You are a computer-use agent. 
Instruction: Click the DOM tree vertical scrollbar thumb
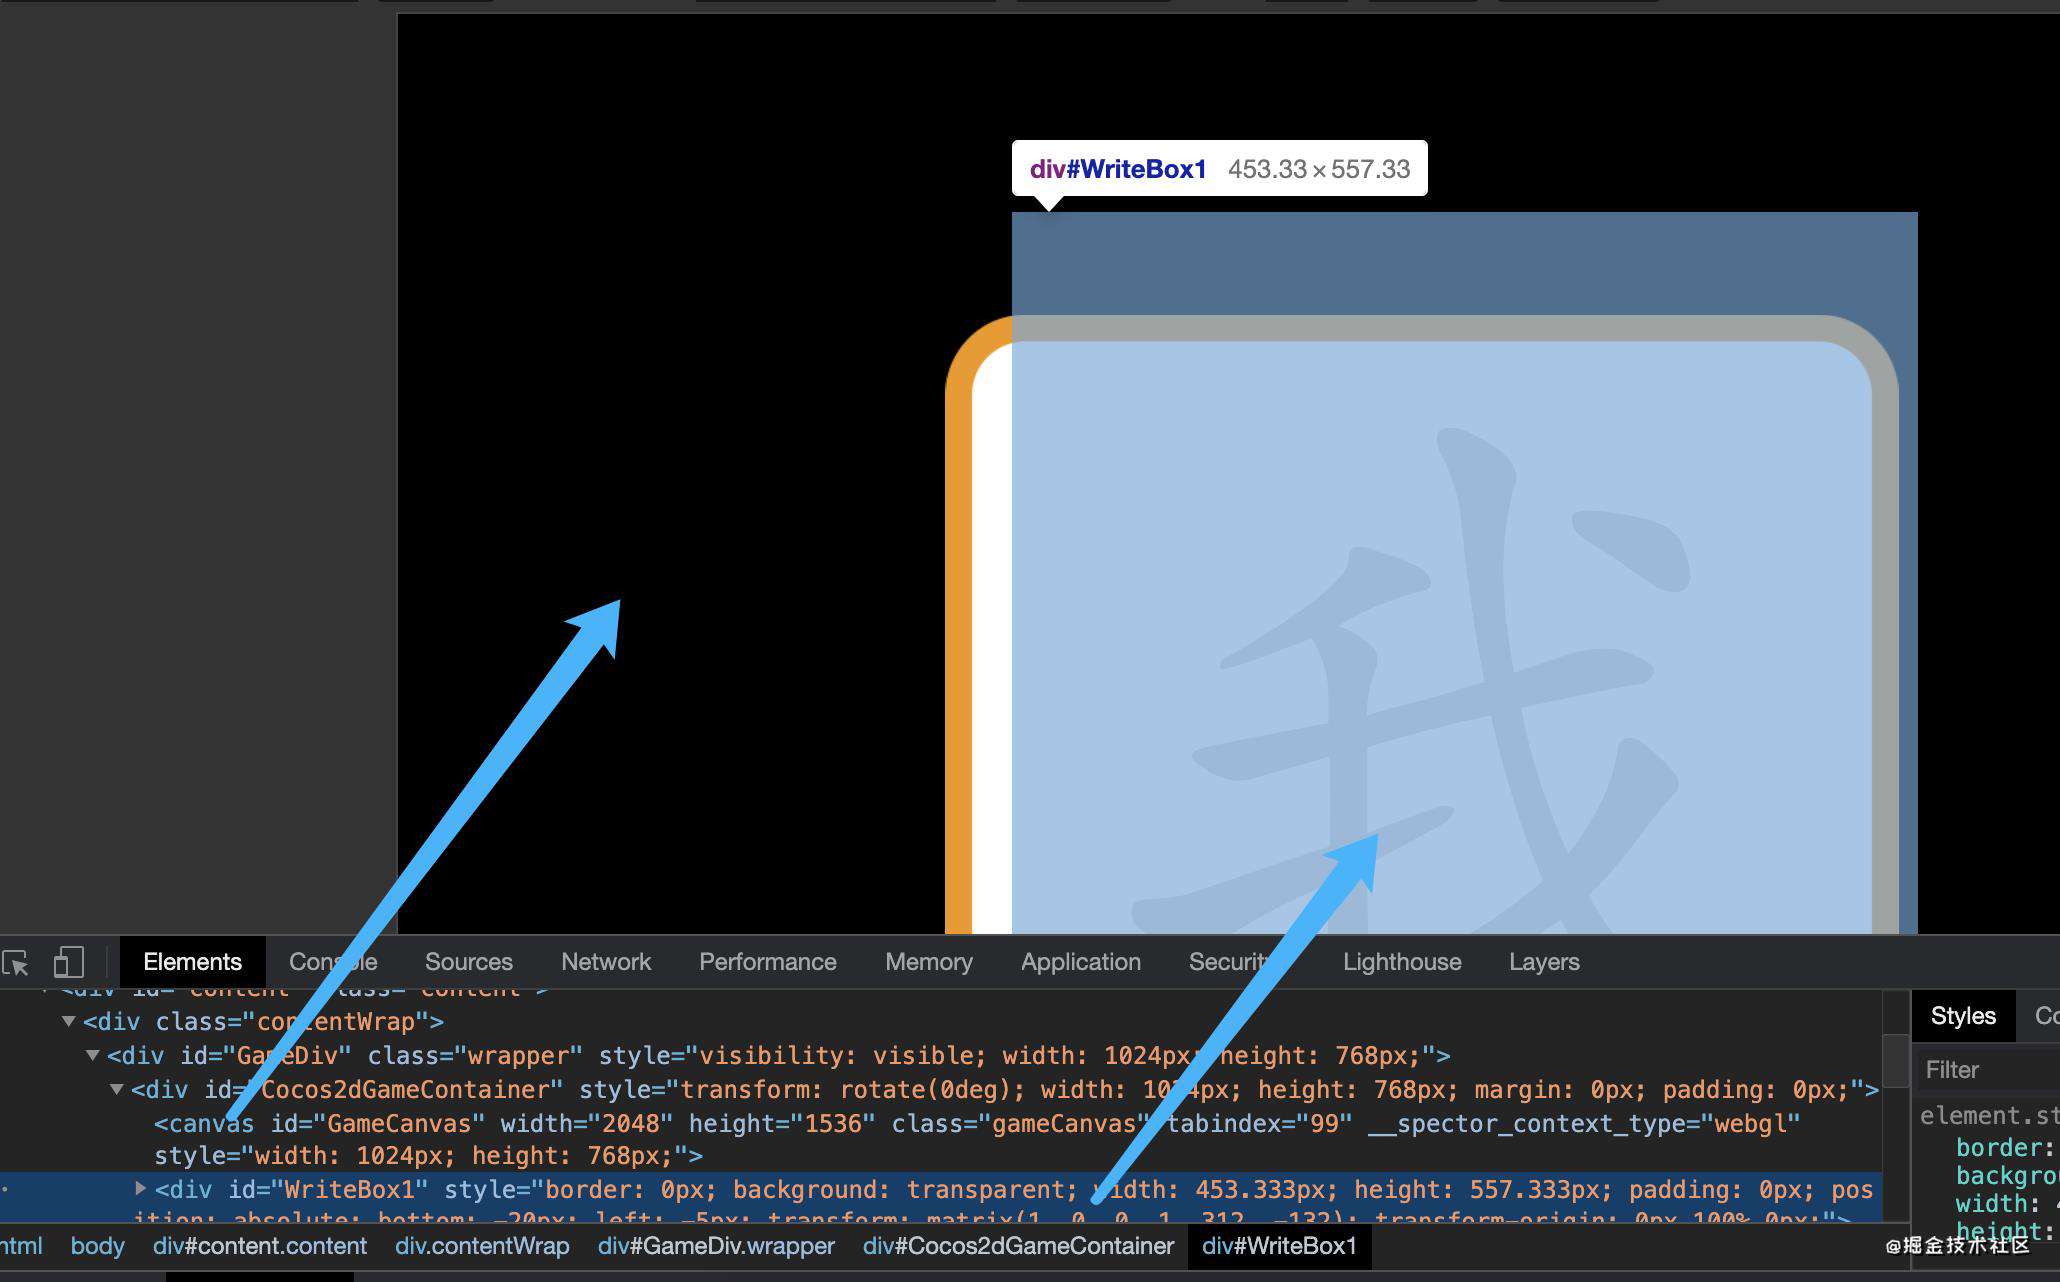point(1896,1060)
